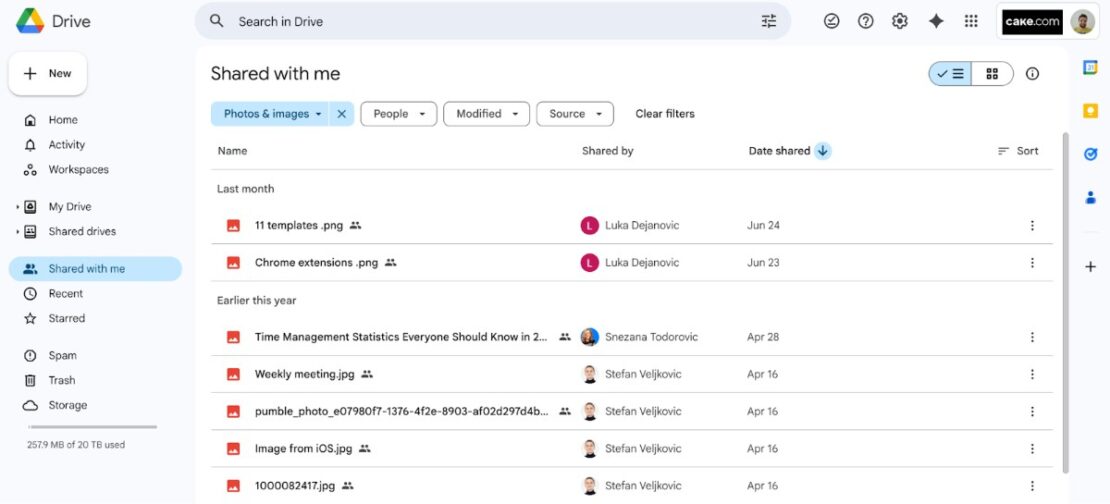
Task: Click Snezana Todorovic in Shared by column
Action: click(651, 338)
